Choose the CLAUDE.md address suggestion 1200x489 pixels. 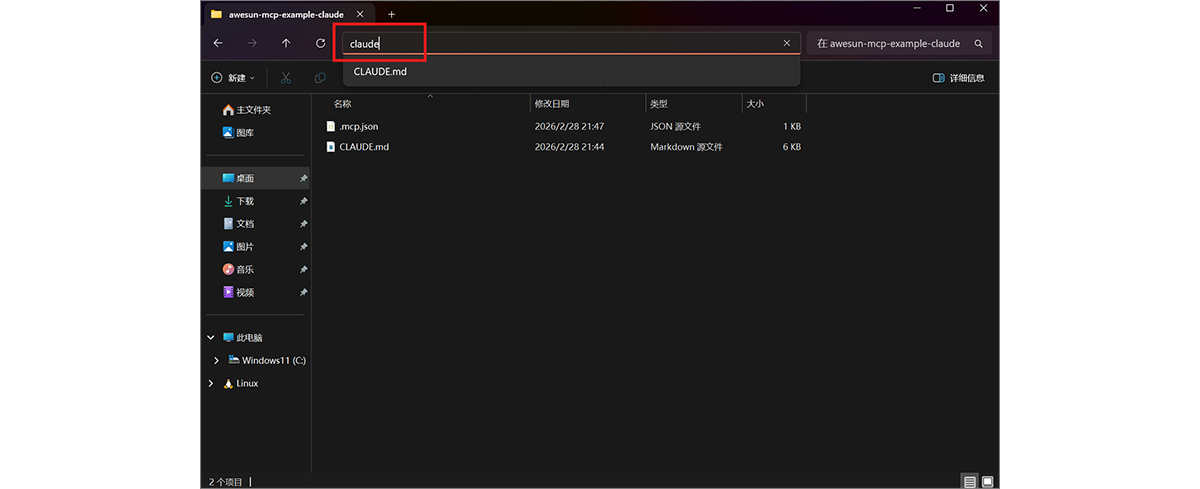380,71
